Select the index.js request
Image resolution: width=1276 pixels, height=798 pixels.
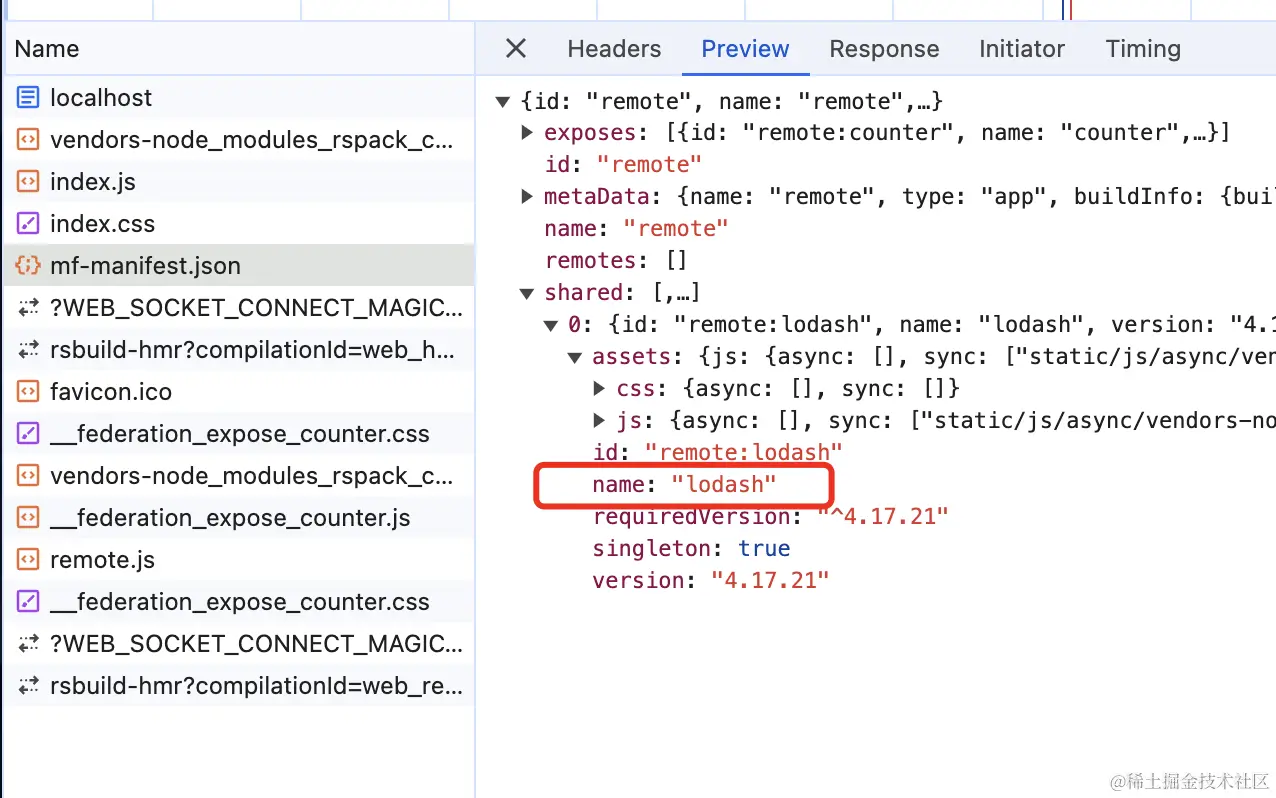tap(238, 182)
